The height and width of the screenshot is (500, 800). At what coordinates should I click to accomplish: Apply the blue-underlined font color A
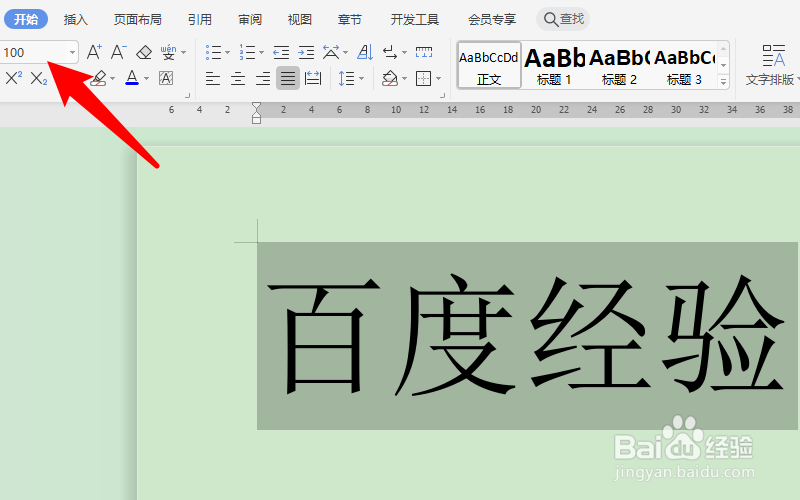(x=132, y=78)
